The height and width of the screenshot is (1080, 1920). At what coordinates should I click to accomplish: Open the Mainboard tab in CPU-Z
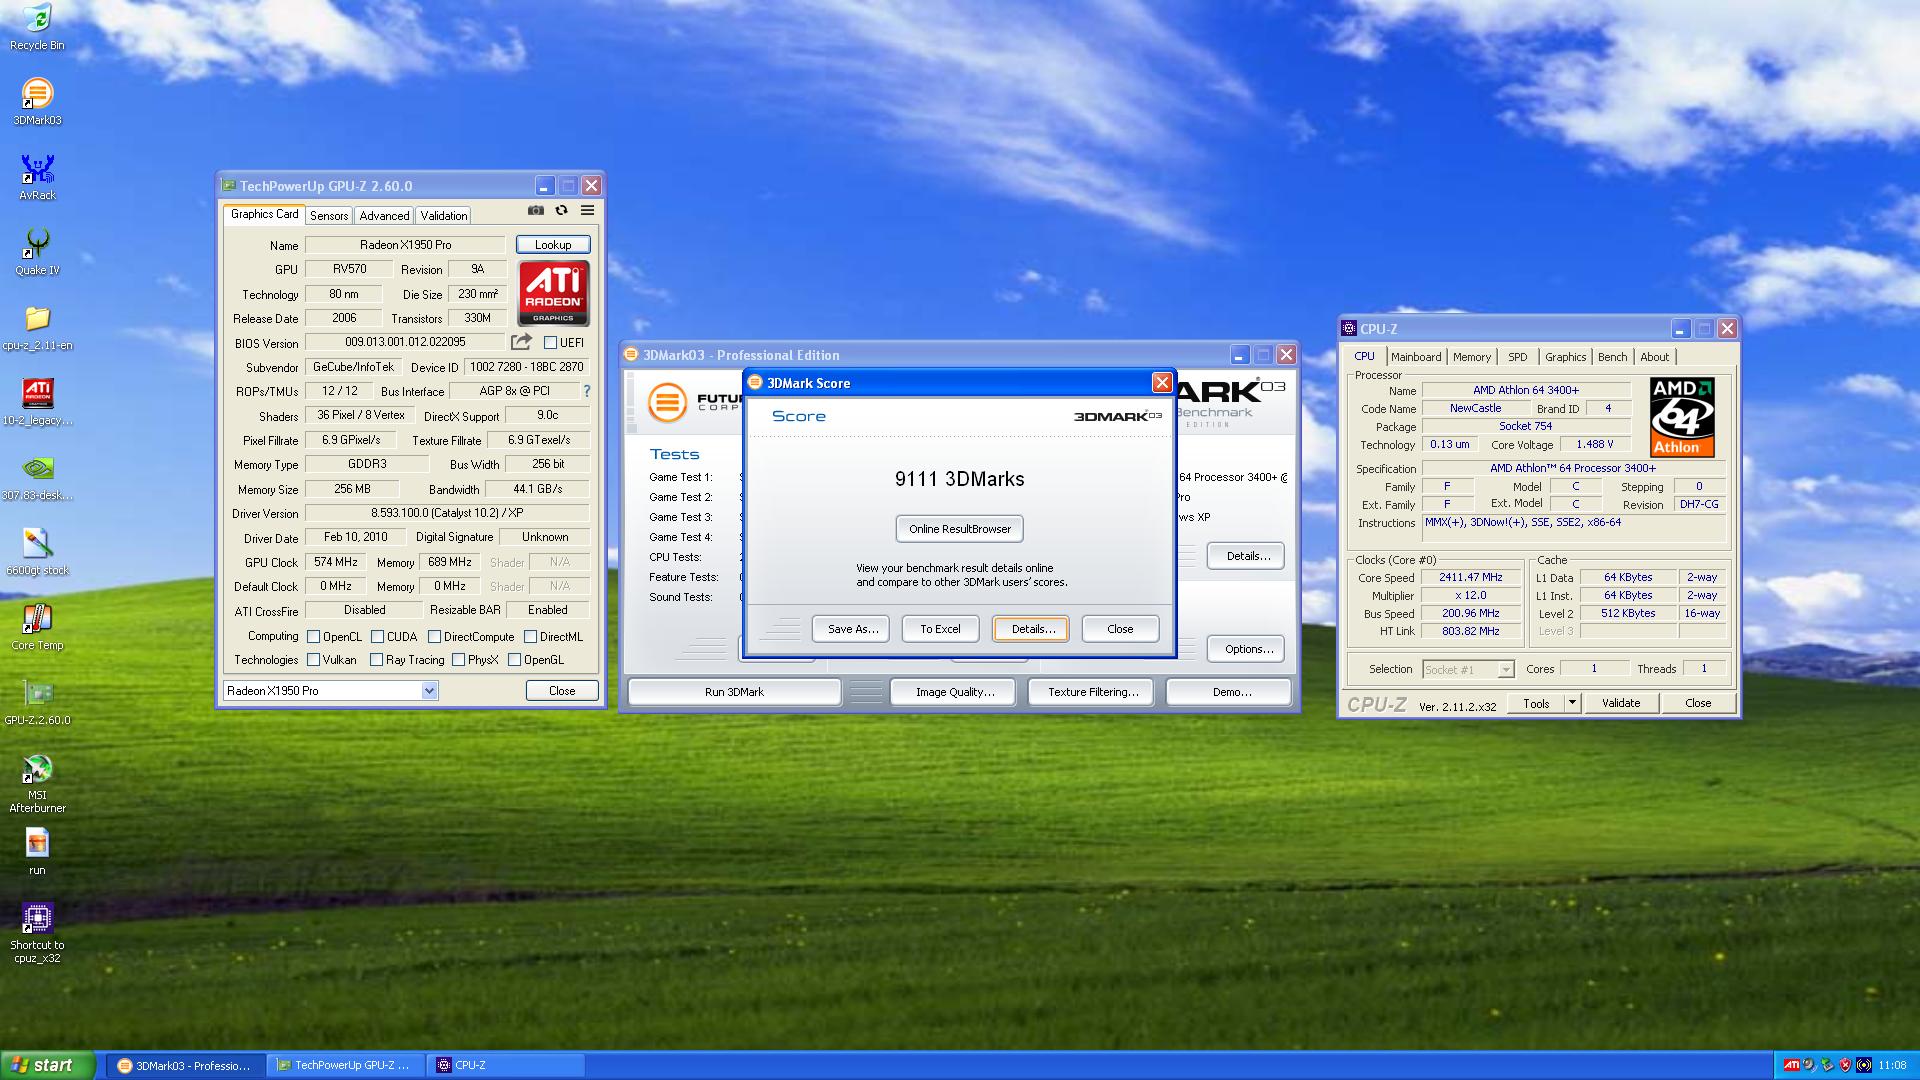pyautogui.click(x=1416, y=357)
